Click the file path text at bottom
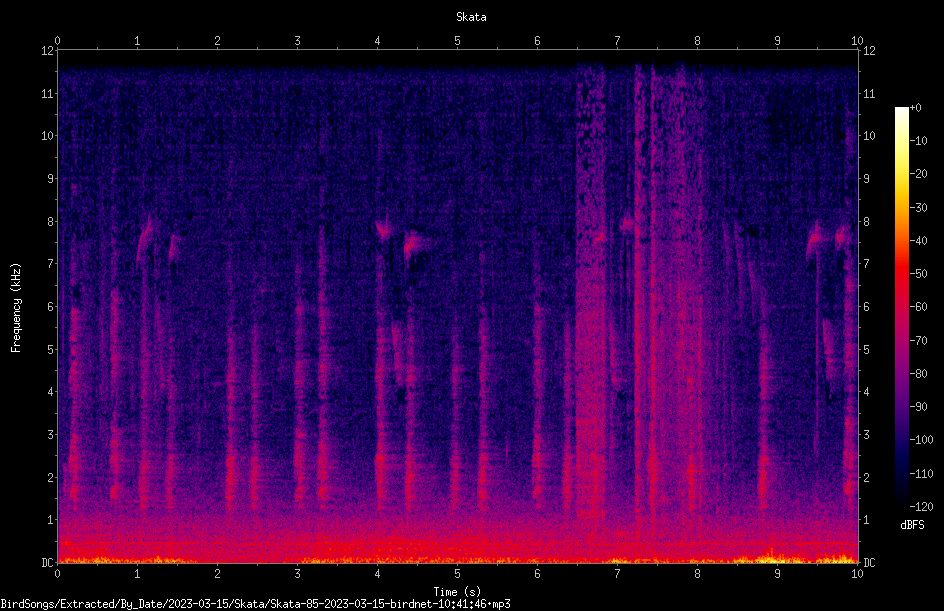 [x=255, y=604]
